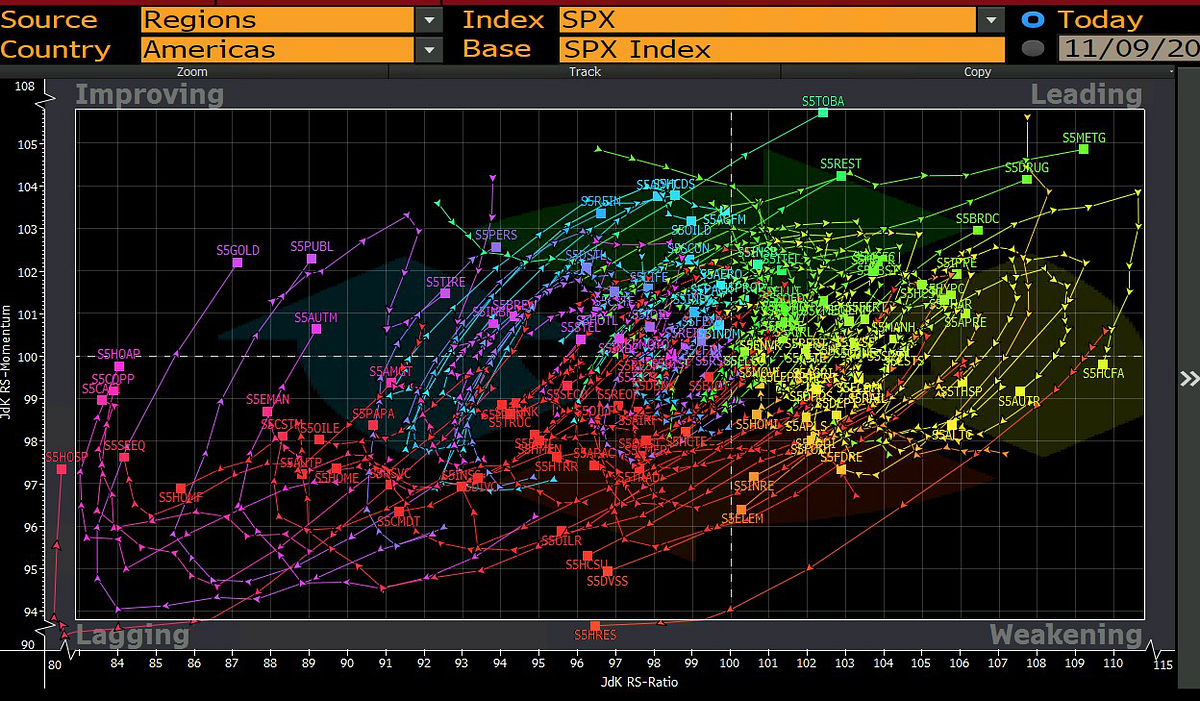Click the Improving quadrant label

[149, 94]
